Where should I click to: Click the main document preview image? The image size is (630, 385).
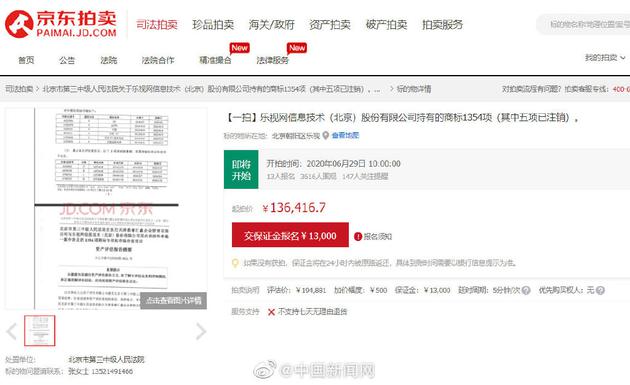[x=106, y=208]
